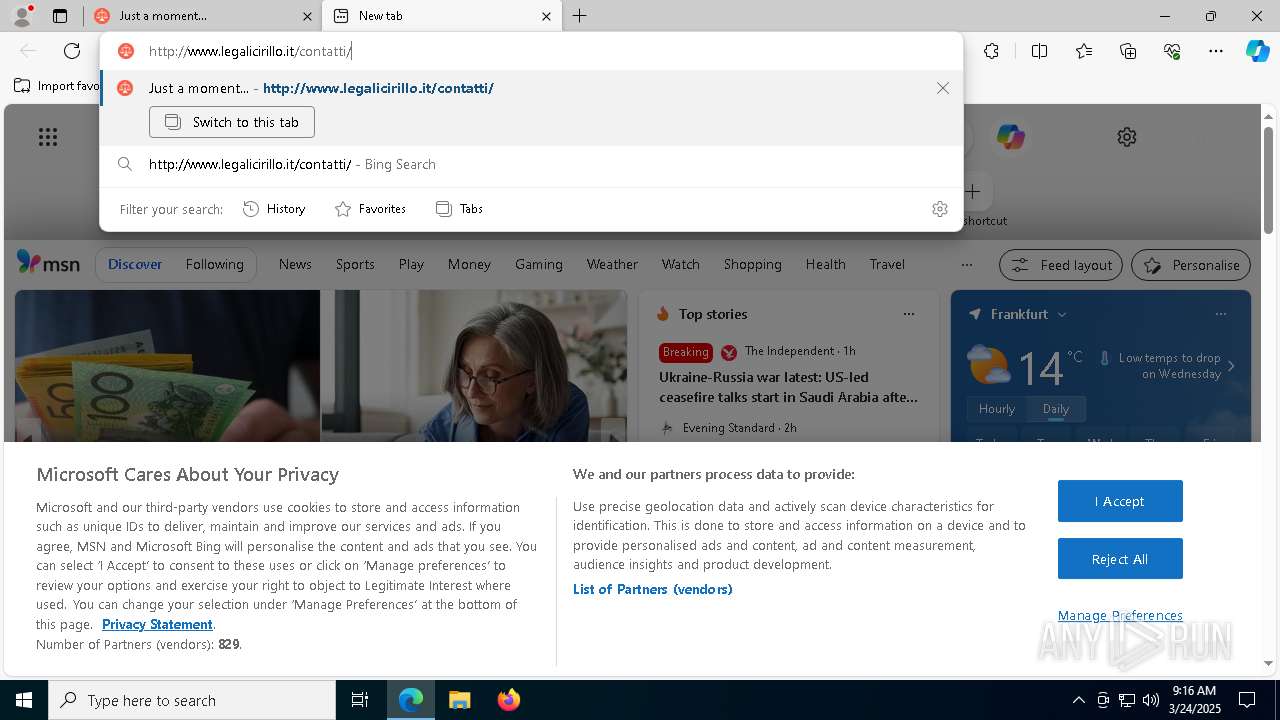
Task: Expand the Frankfurt location dropdown
Action: (x=1062, y=314)
